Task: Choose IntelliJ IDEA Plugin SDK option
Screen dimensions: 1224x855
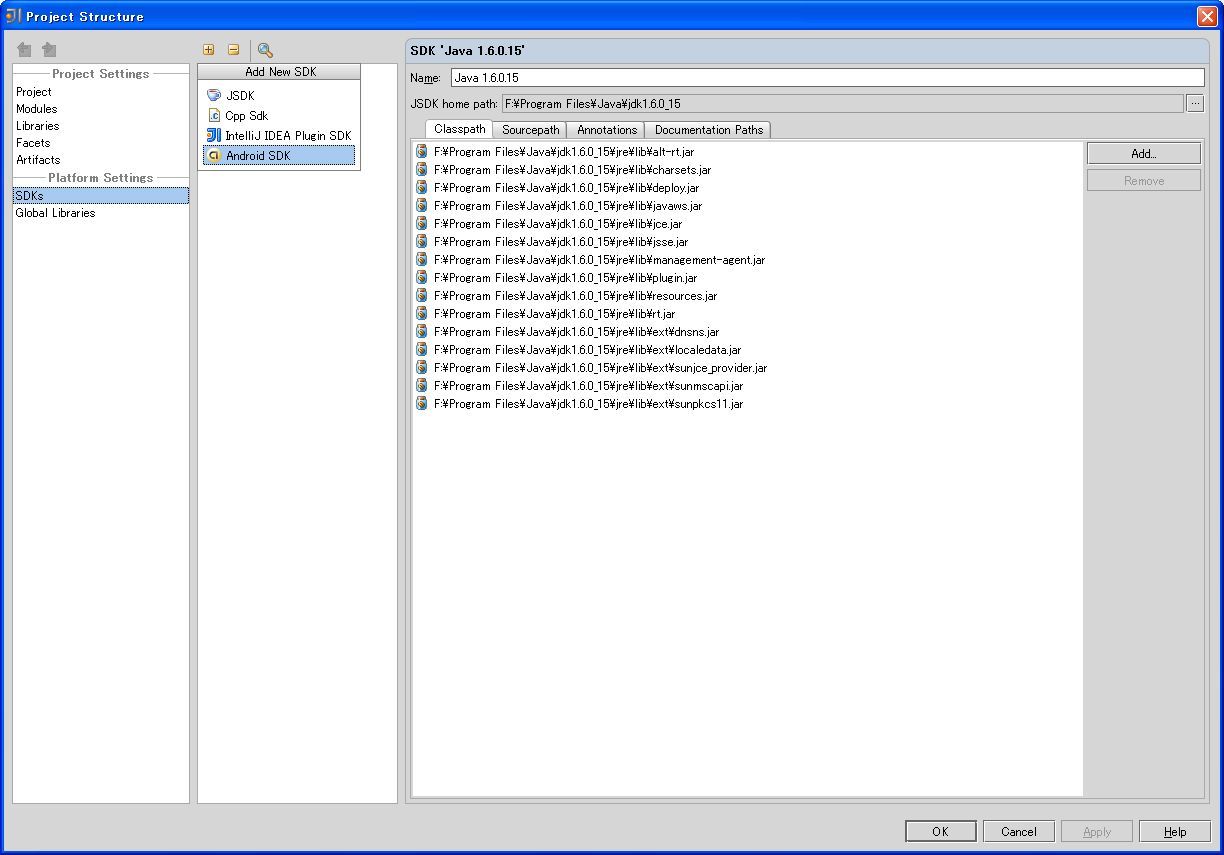Action: 279,136
